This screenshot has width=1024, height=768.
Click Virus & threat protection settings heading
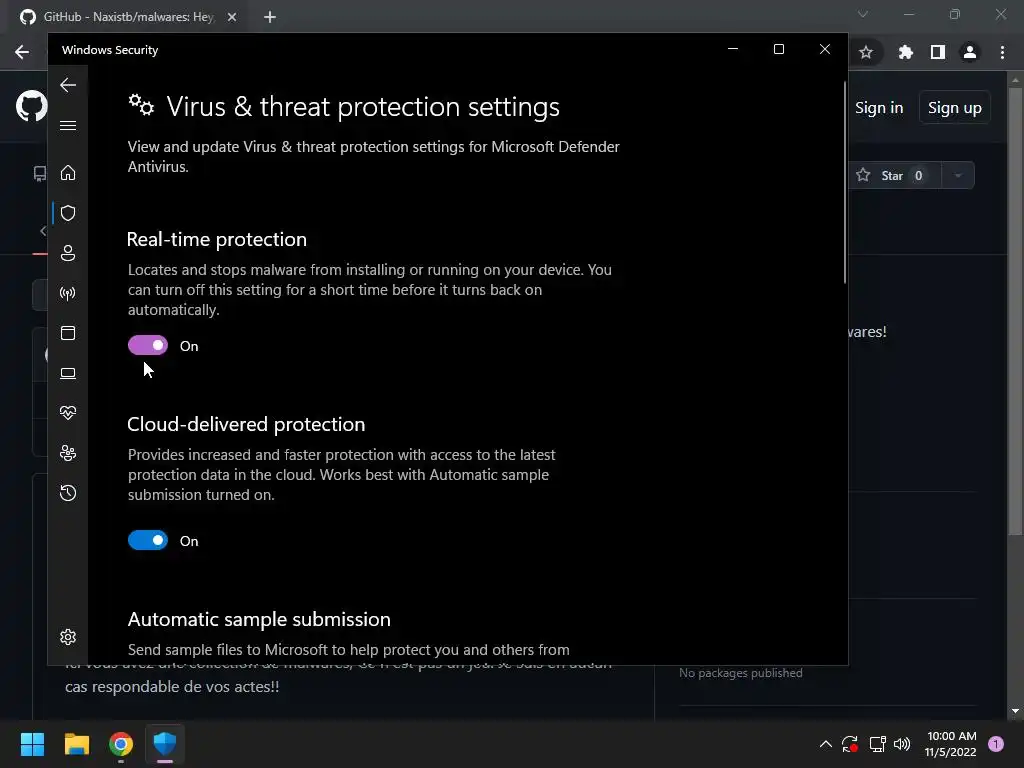click(x=363, y=106)
